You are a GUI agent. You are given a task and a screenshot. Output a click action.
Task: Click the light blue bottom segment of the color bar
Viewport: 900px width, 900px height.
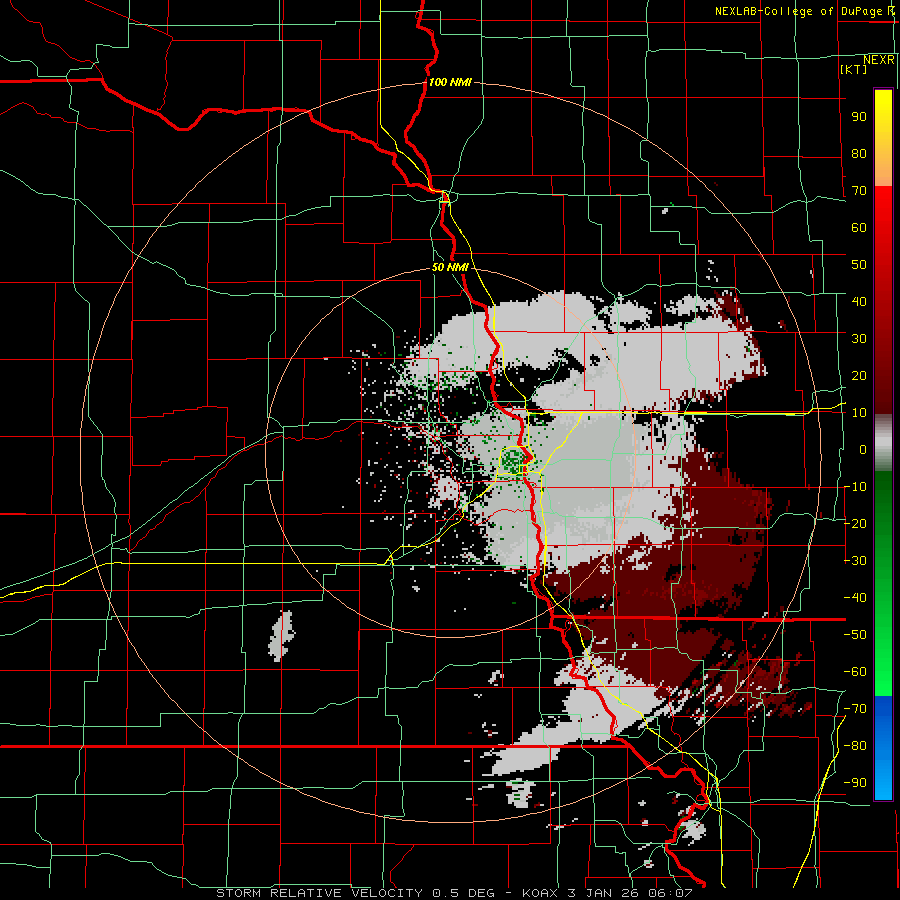tap(883, 781)
